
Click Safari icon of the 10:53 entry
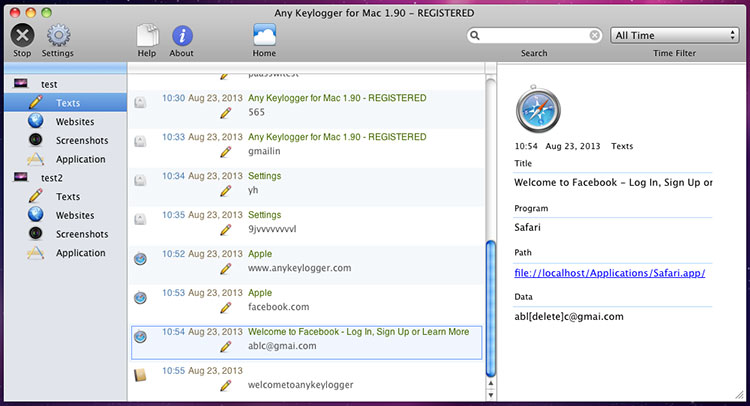pos(140,297)
